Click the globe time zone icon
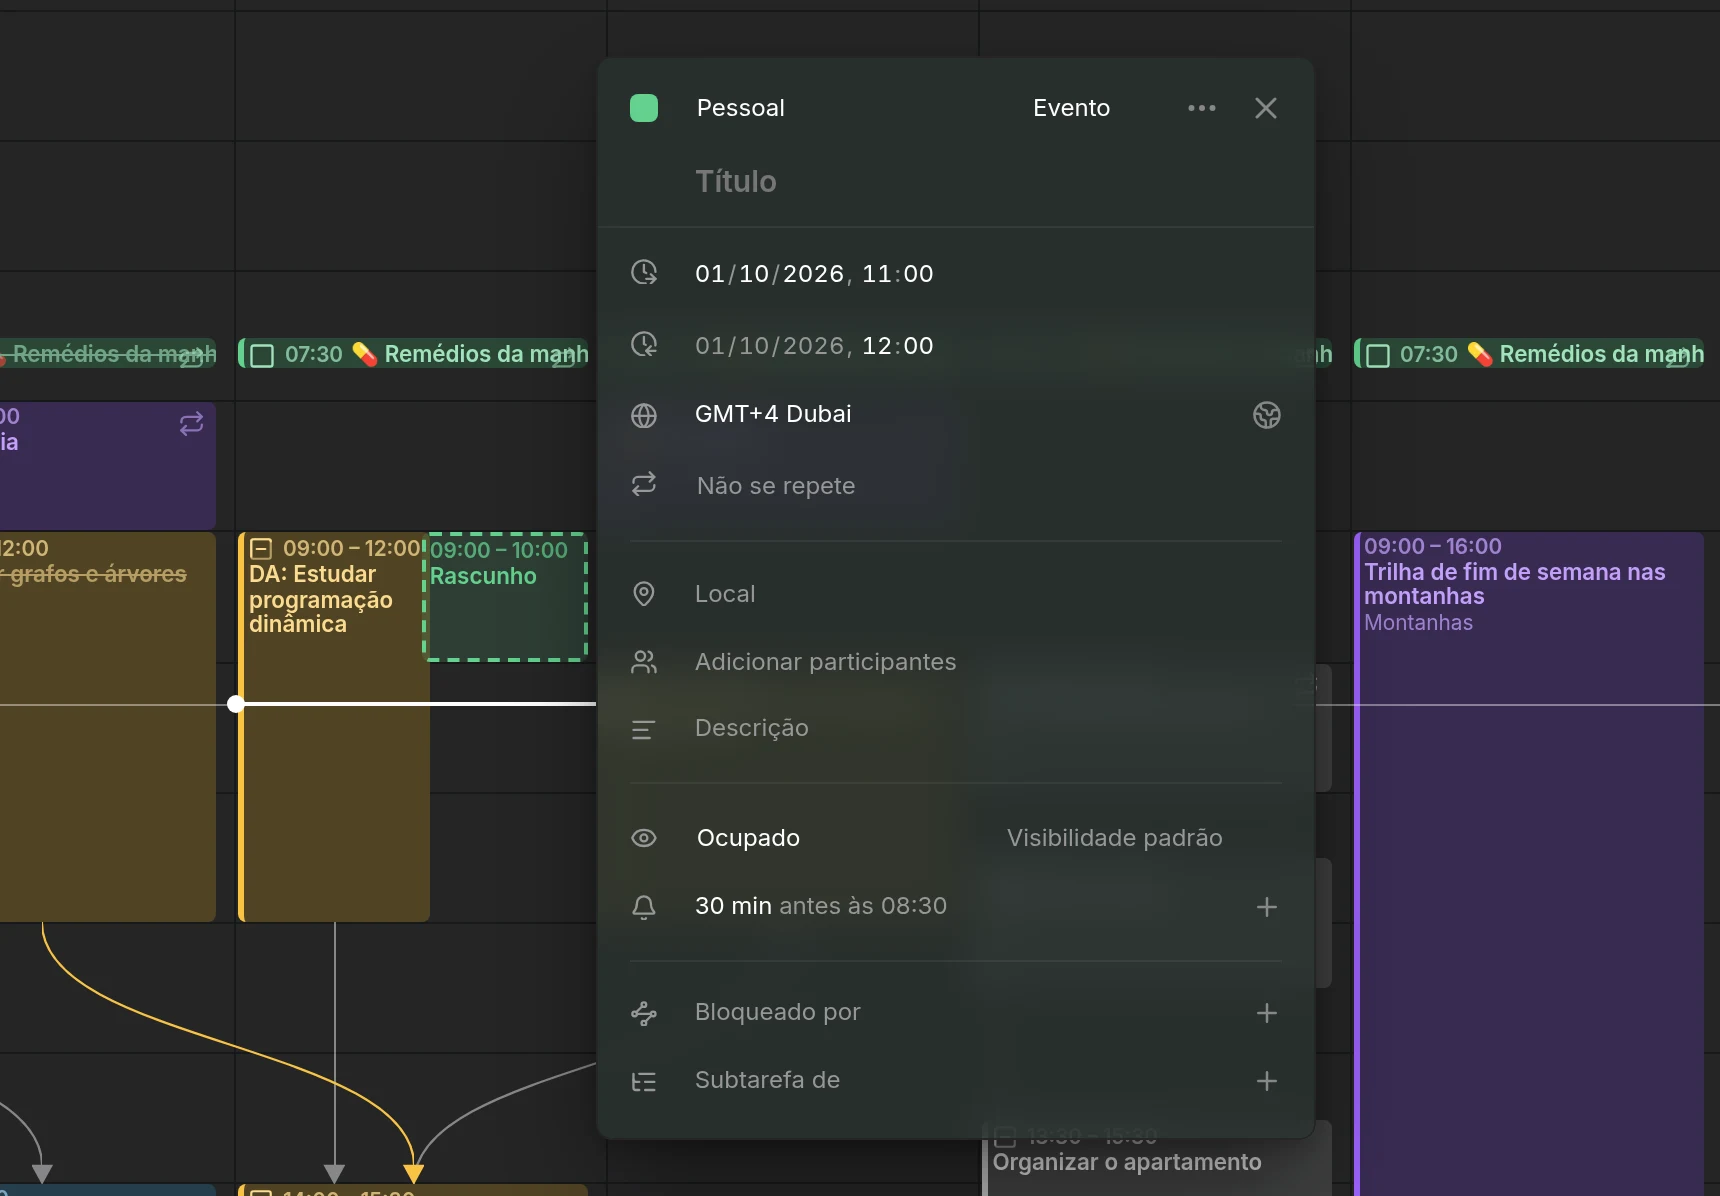This screenshot has height=1196, width=1720. click(644, 415)
